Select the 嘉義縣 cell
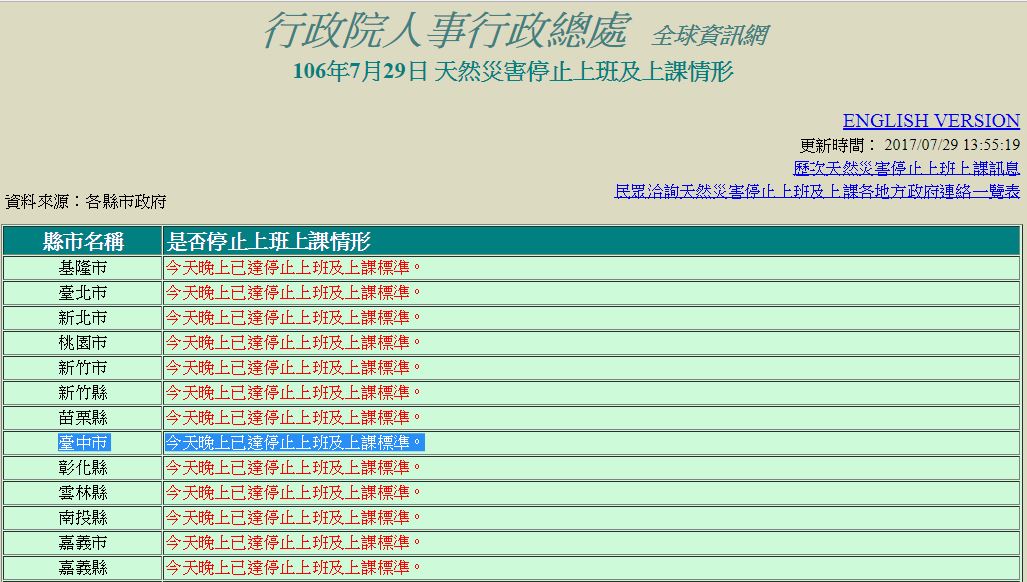Viewport: 1027px width, 582px height. (x=83, y=568)
